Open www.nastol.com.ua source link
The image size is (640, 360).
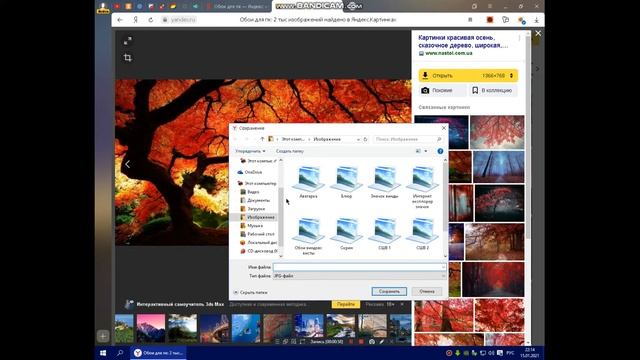click(x=448, y=53)
